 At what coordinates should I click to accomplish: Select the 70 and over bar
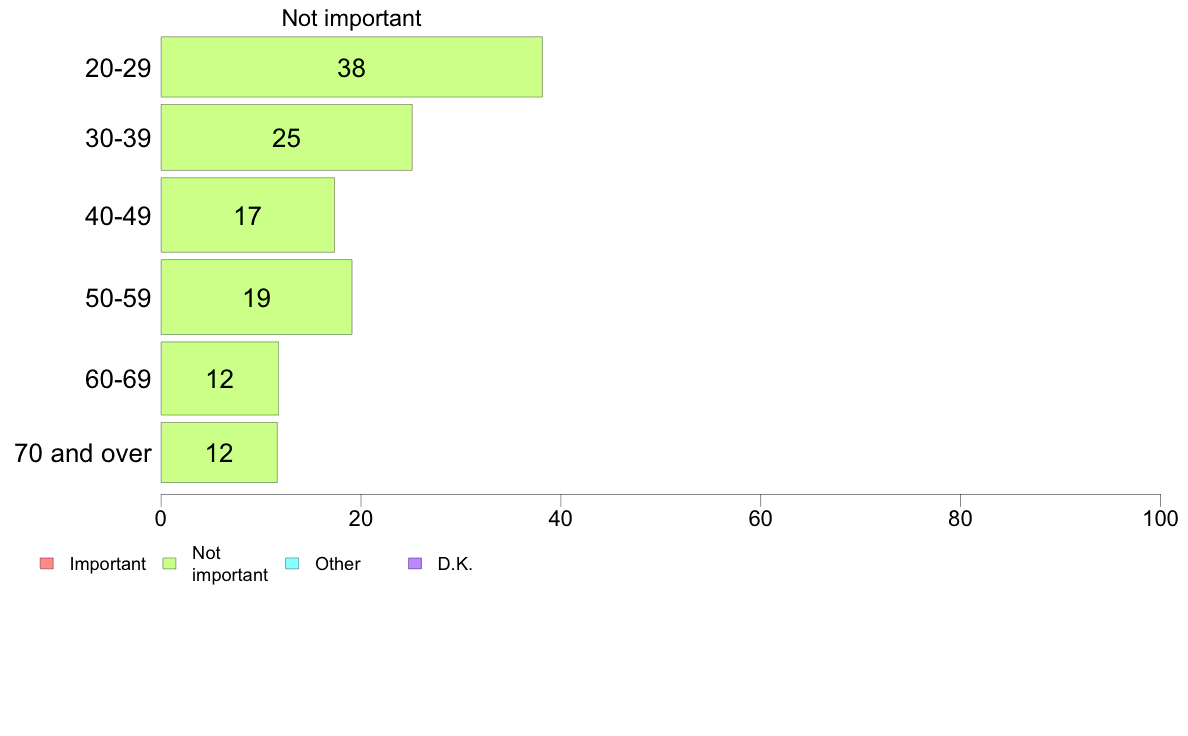(219, 453)
